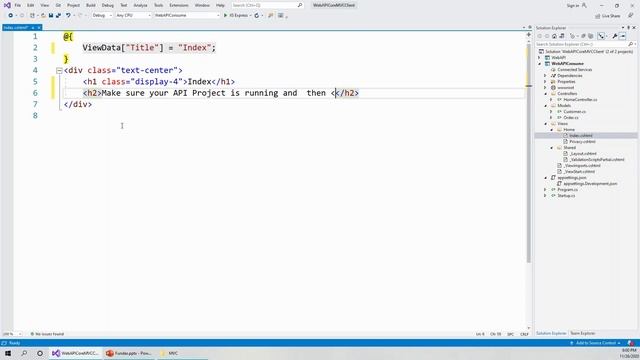The width and height of the screenshot is (640, 360).
Task: Open the Edit menu
Action: (x=31, y=5)
